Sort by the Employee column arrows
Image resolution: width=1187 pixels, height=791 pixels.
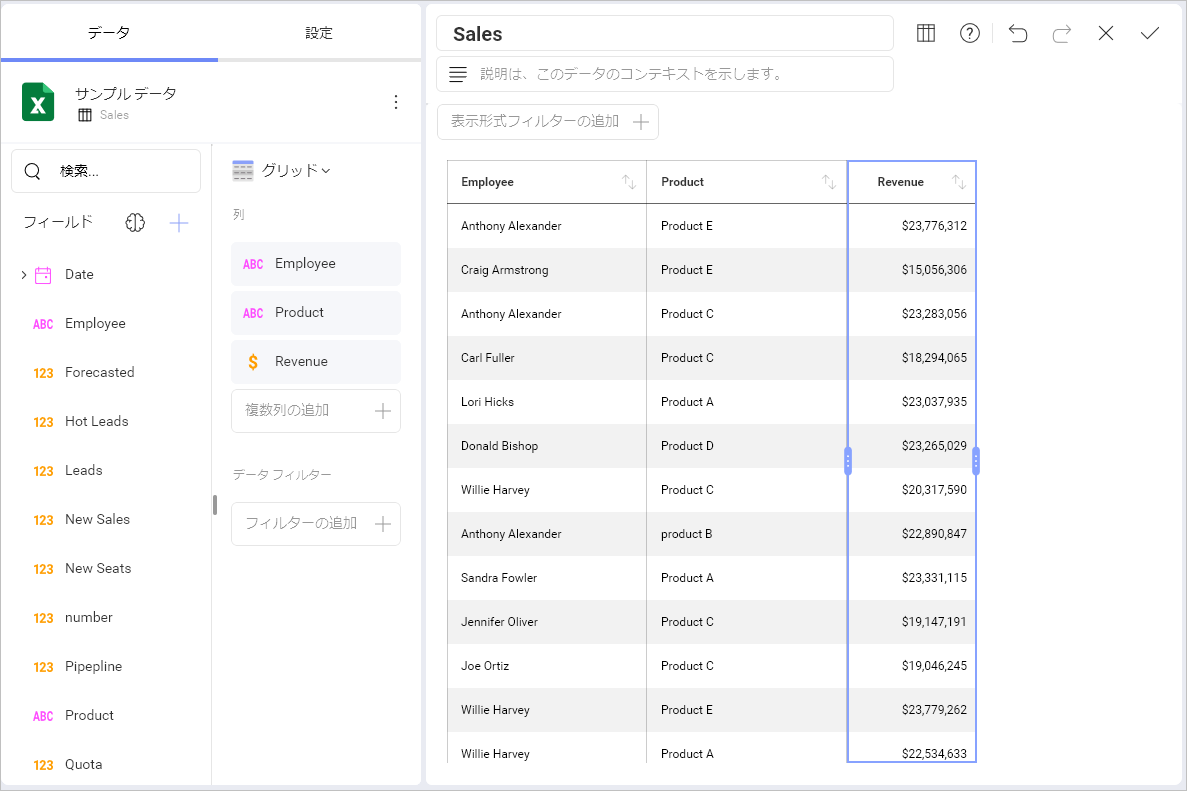coord(629,182)
